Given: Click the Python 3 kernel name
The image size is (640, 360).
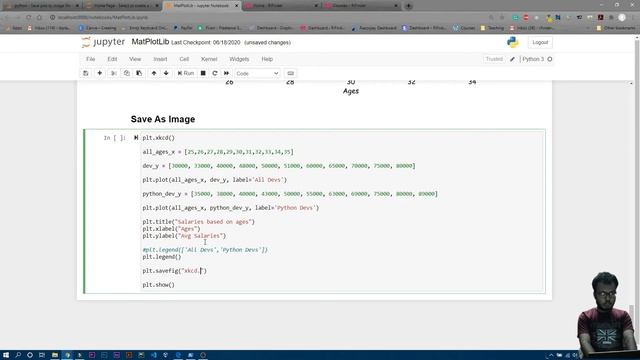Looking at the screenshot, I should pyautogui.click(x=533, y=59).
